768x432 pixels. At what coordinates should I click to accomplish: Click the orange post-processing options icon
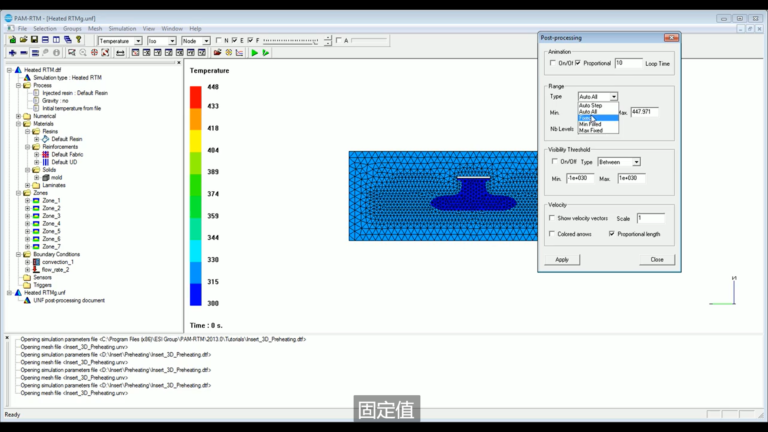[228, 52]
